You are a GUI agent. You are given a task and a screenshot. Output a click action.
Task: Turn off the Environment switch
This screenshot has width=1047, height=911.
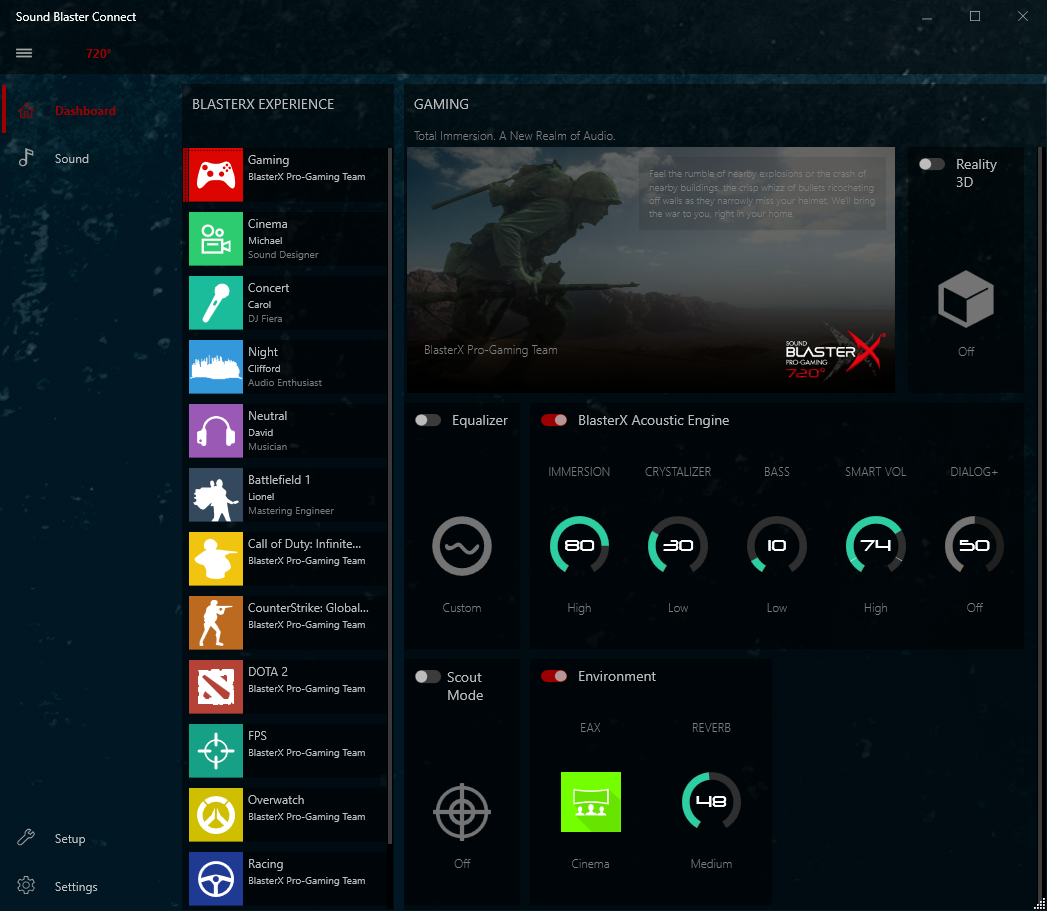(554, 676)
